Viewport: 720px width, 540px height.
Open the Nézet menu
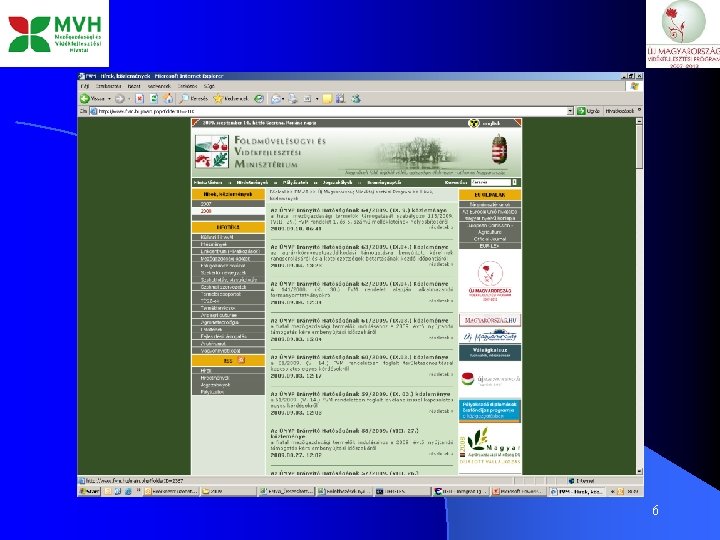click(134, 86)
